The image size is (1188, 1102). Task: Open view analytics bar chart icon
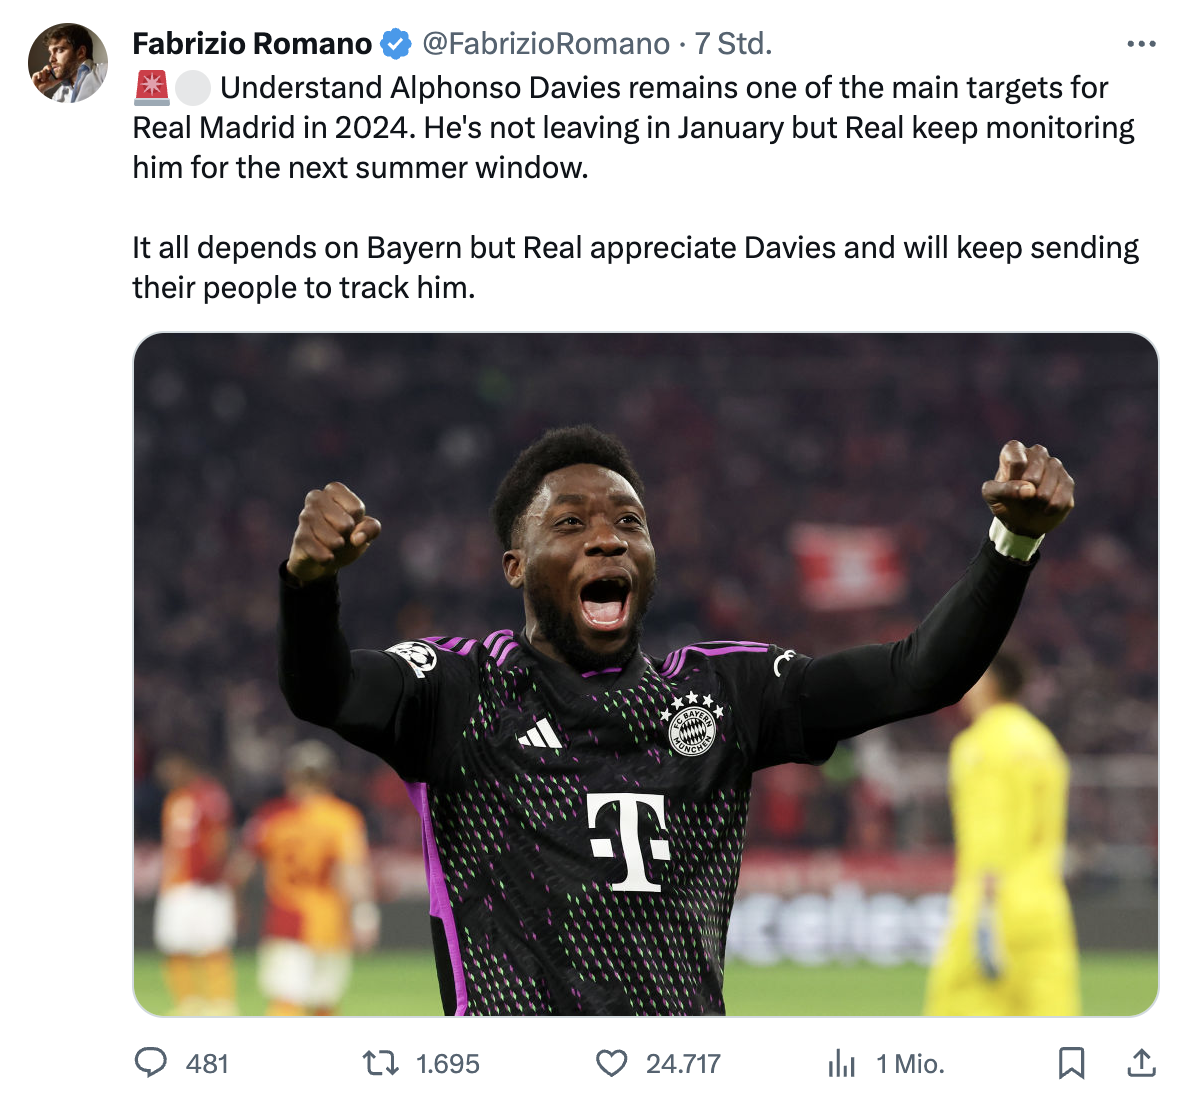[841, 1063]
